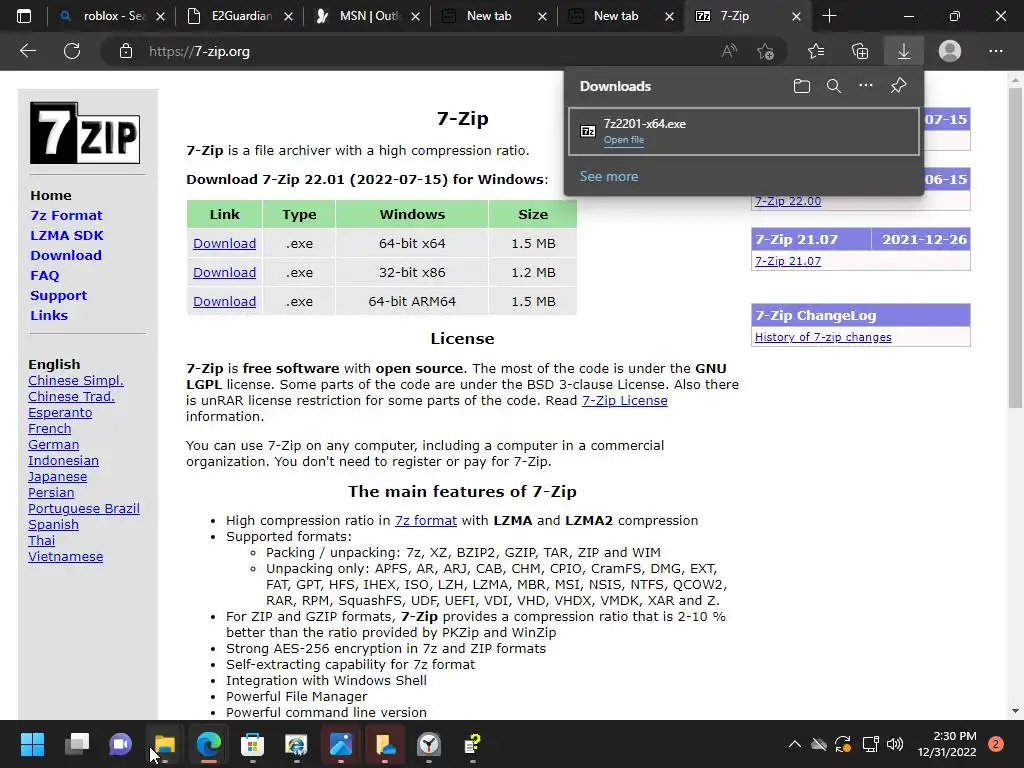Open File Explorer from taskbar
The width and height of the screenshot is (1024, 768).
click(x=165, y=744)
